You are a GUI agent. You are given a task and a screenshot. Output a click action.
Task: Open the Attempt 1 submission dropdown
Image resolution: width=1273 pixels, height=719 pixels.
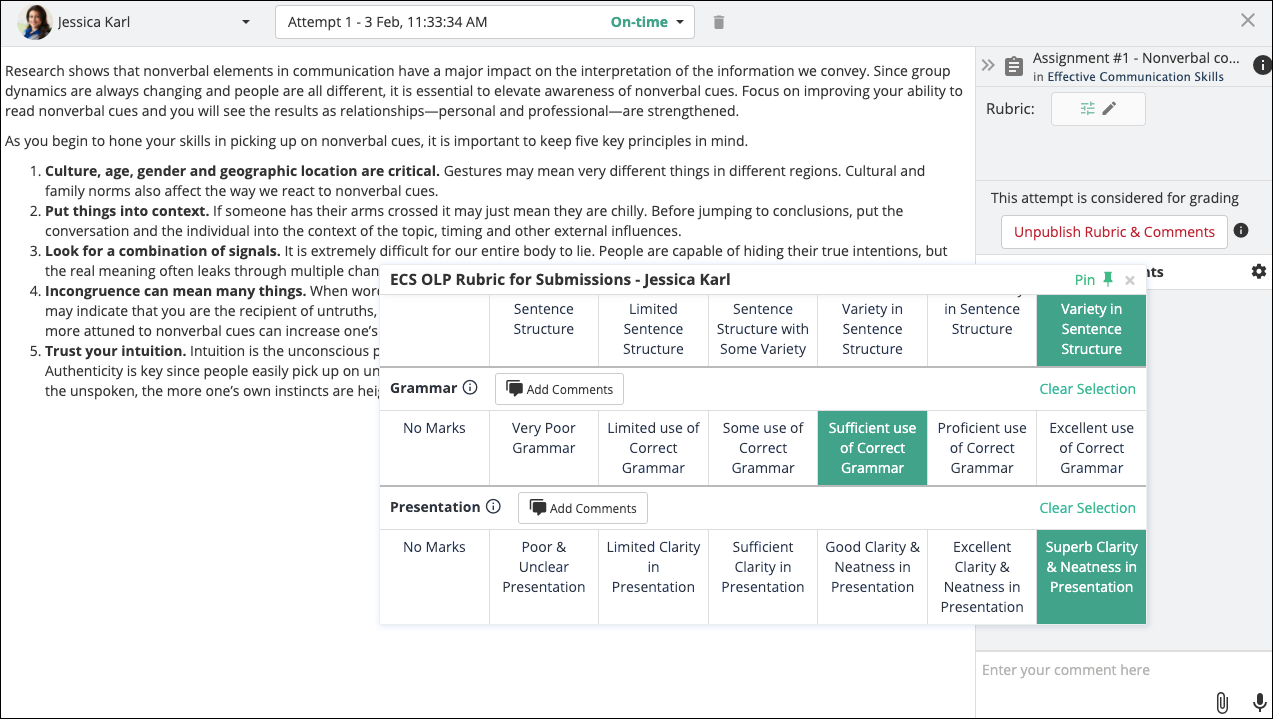(485, 22)
